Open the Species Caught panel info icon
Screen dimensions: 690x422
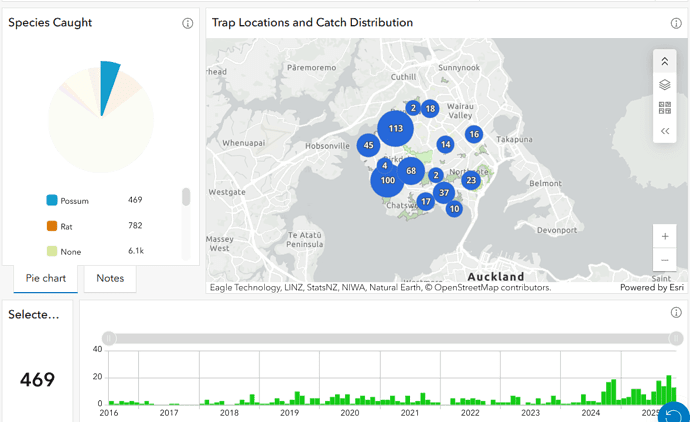(187, 23)
